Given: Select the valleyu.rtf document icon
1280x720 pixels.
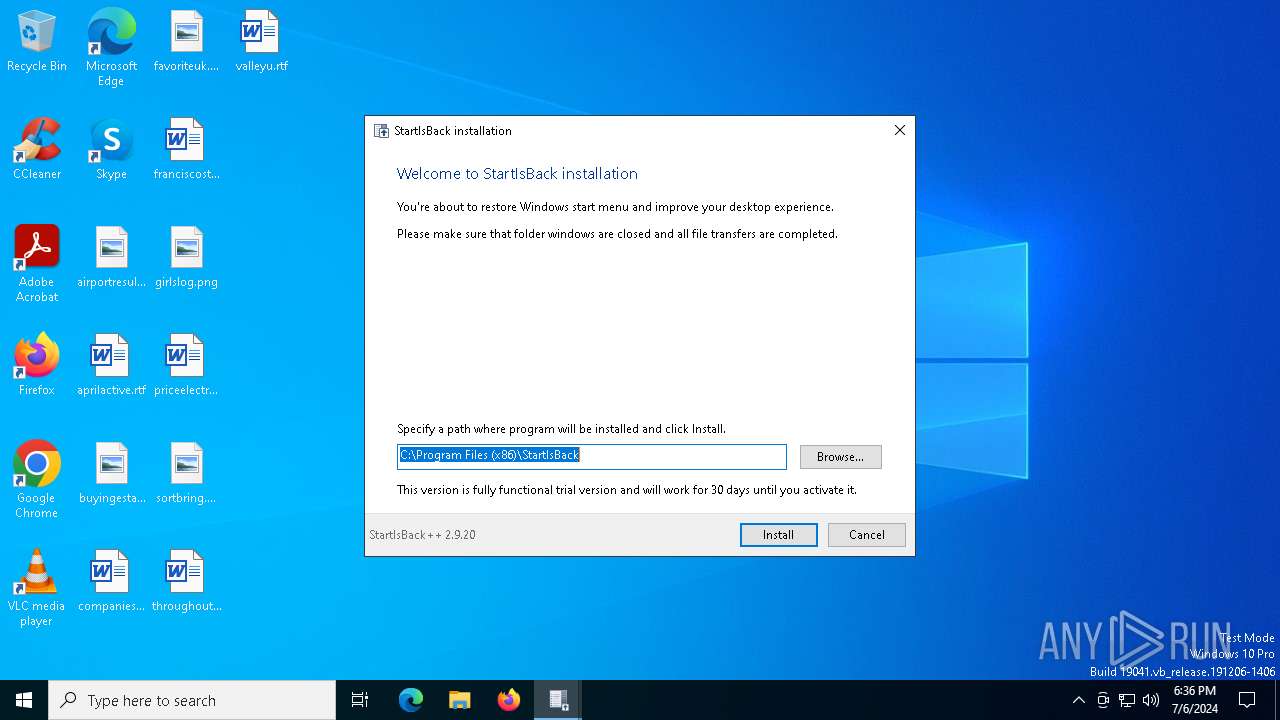Looking at the screenshot, I should (261, 42).
